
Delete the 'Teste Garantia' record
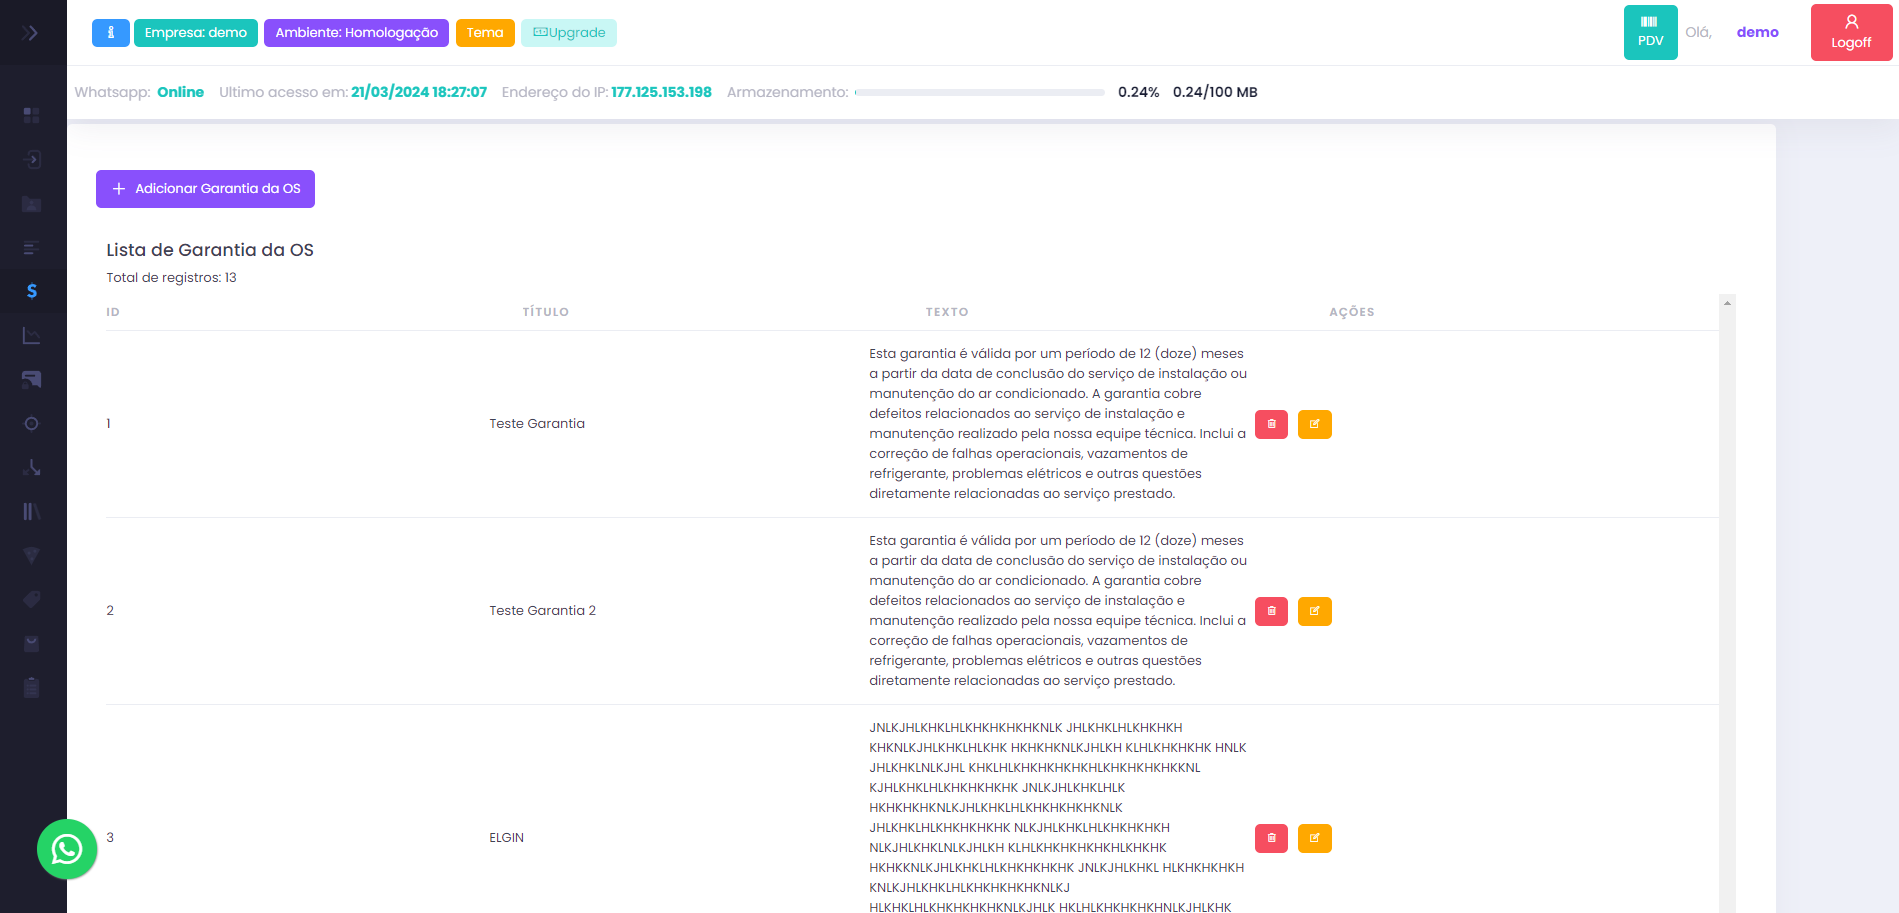[1271, 424]
